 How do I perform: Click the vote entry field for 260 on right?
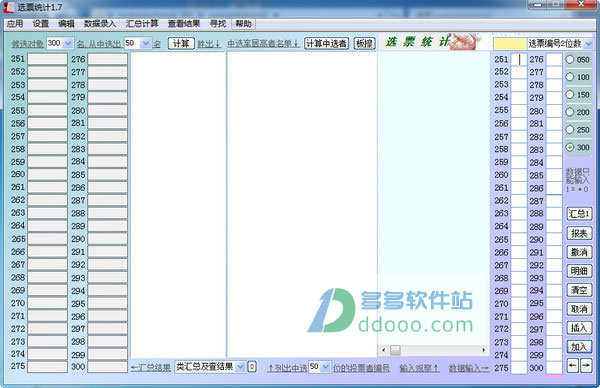click(x=519, y=175)
